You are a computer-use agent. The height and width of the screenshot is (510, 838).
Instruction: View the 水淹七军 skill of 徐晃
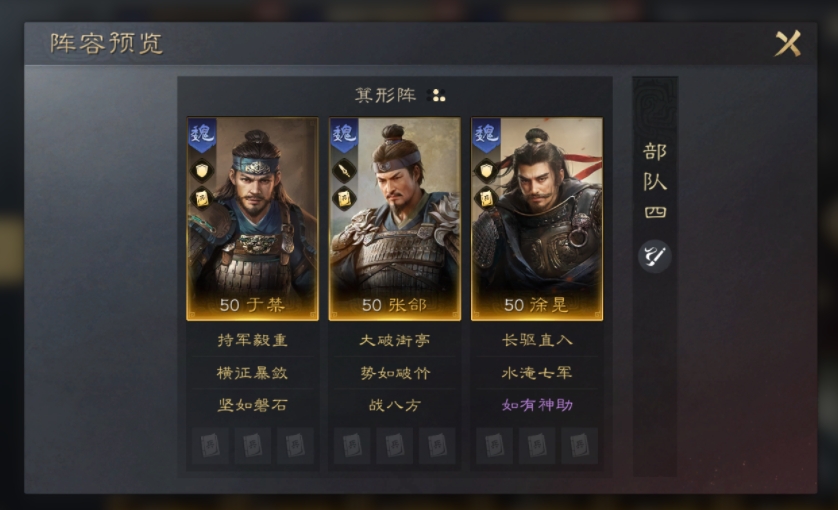pyautogui.click(x=537, y=373)
